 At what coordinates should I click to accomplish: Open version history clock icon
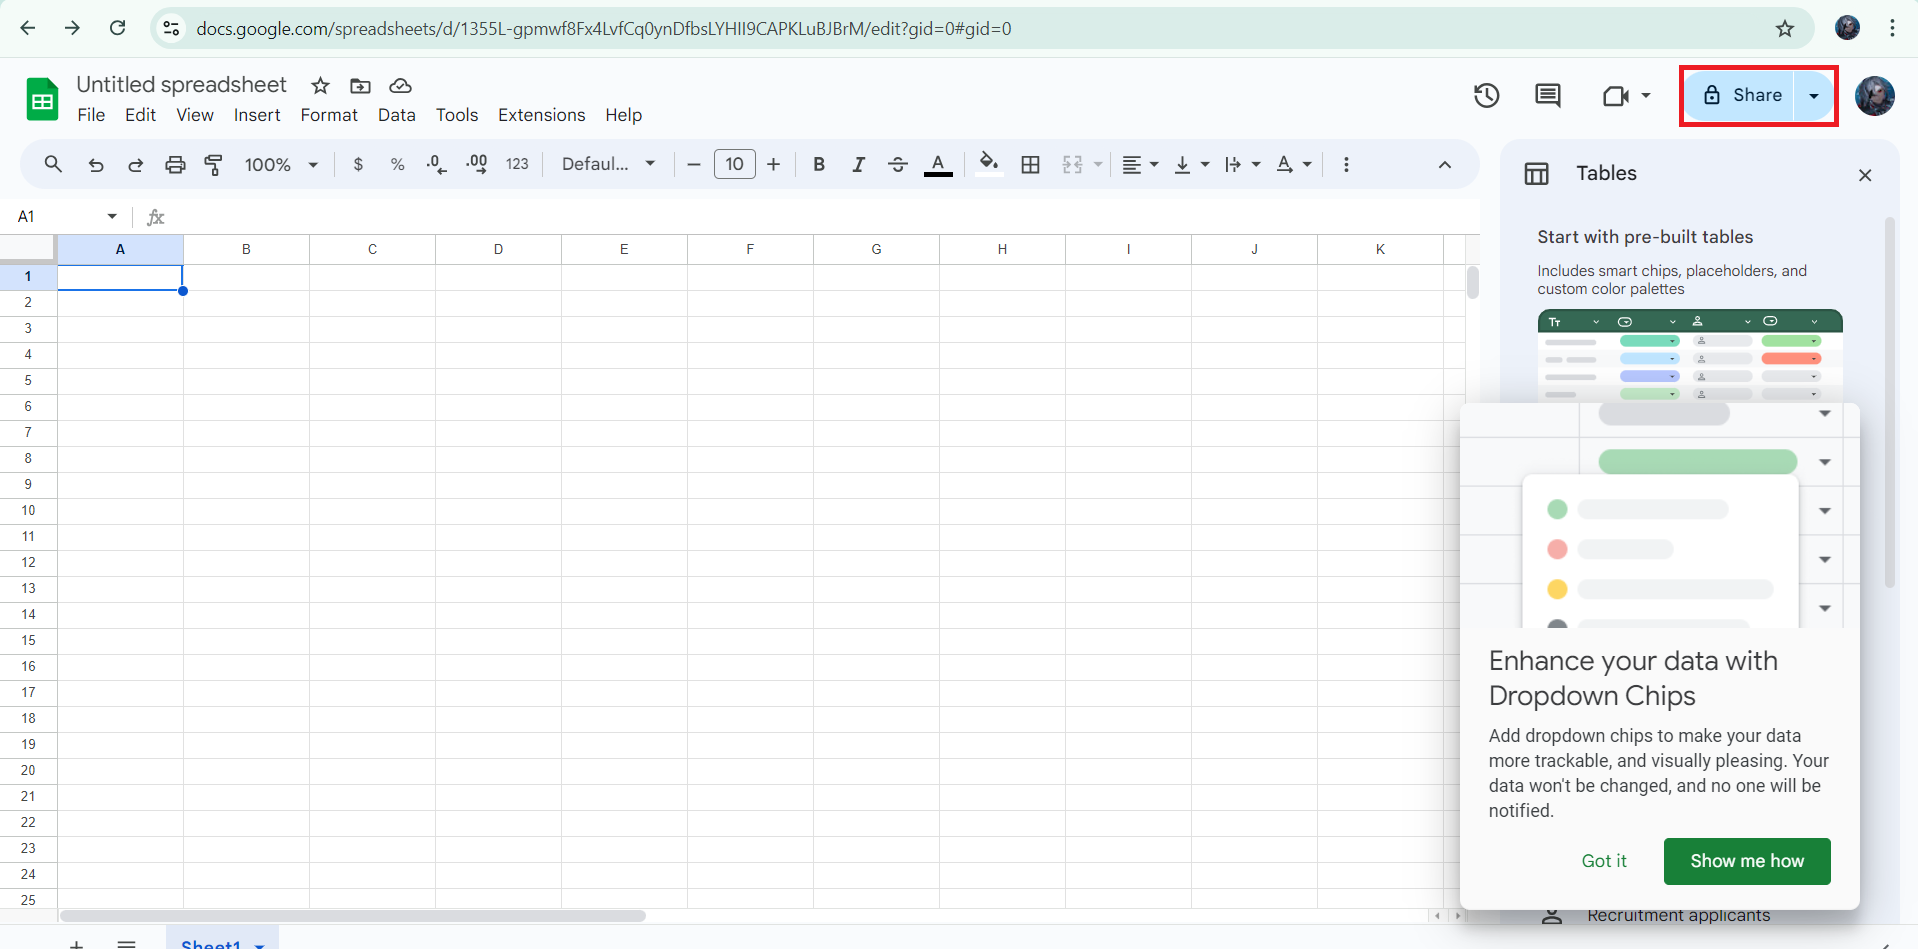(1486, 96)
